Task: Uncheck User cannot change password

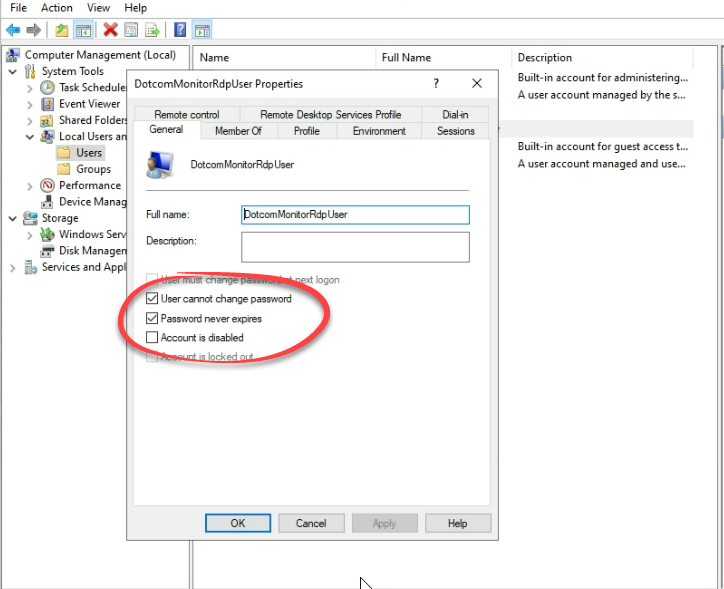Action: click(x=152, y=299)
